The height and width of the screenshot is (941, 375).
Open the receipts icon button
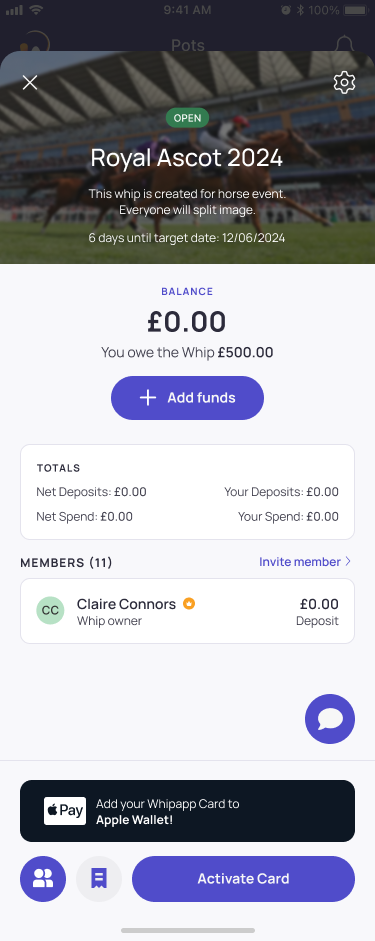(x=99, y=879)
